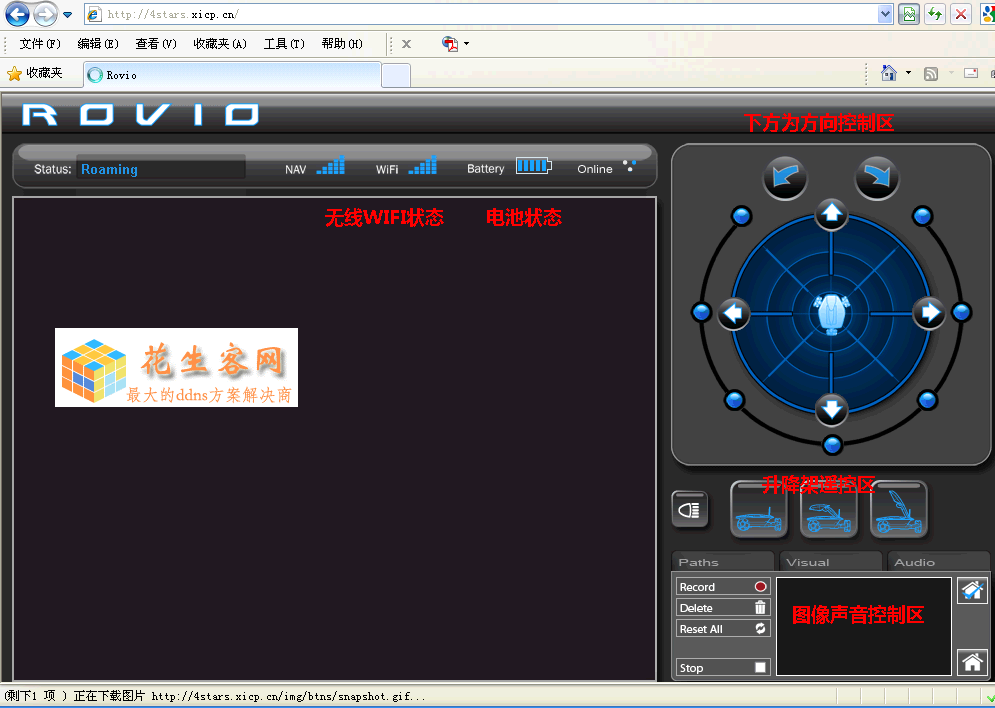995x708 pixels.
Task: Click the gray X on the toolbar
Action: [x=407, y=44]
